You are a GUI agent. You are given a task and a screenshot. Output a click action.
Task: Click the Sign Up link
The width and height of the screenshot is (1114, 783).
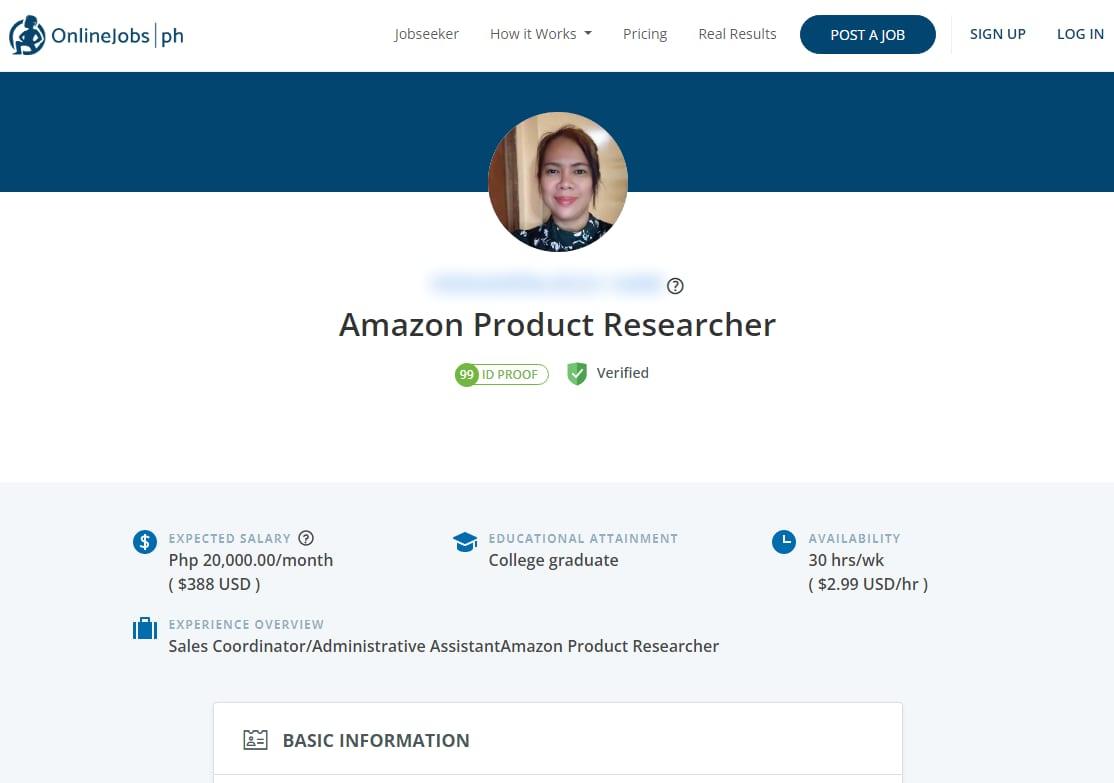click(x=997, y=34)
